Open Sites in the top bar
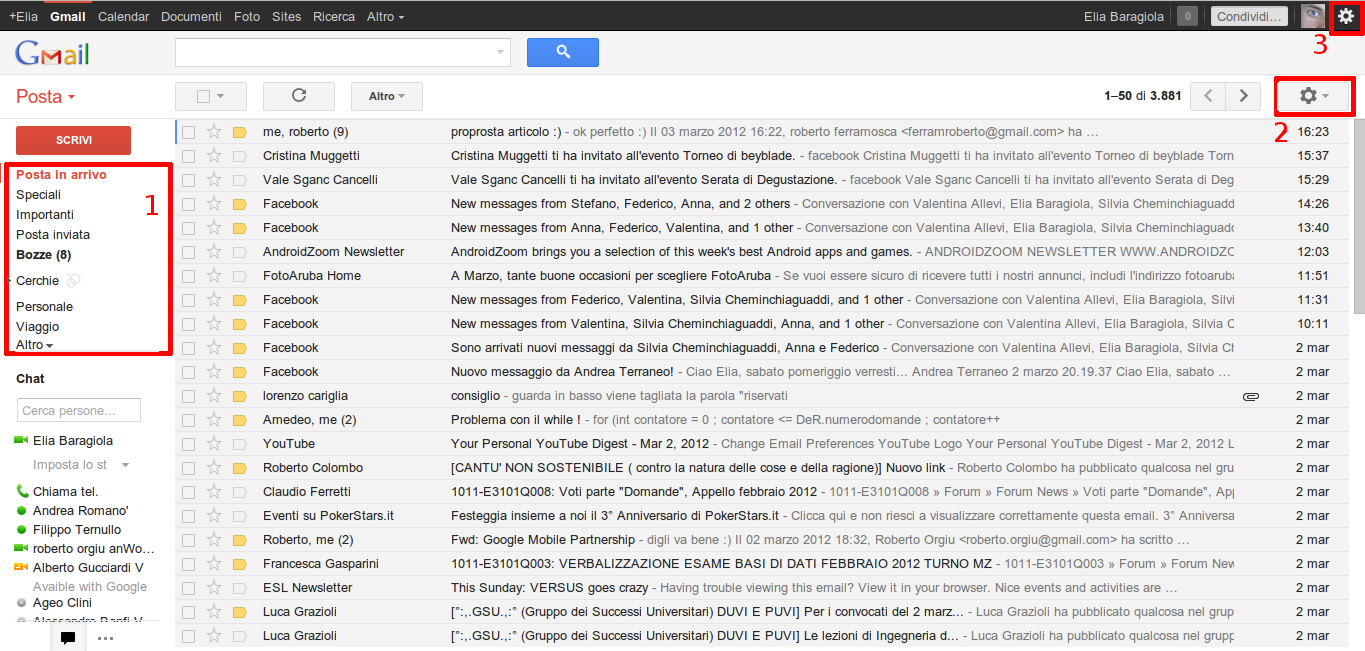The image size is (1365, 651). [286, 17]
